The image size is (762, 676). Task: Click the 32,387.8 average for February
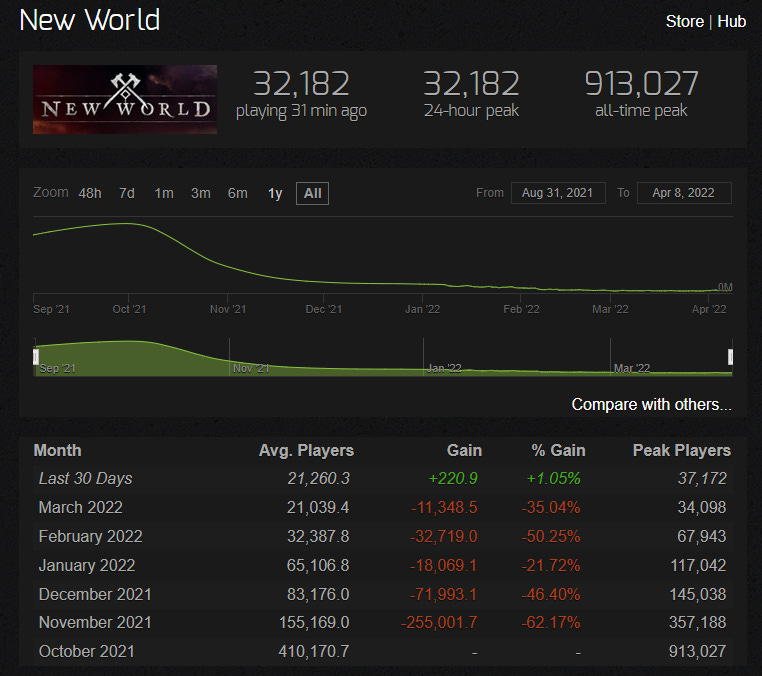(318, 536)
